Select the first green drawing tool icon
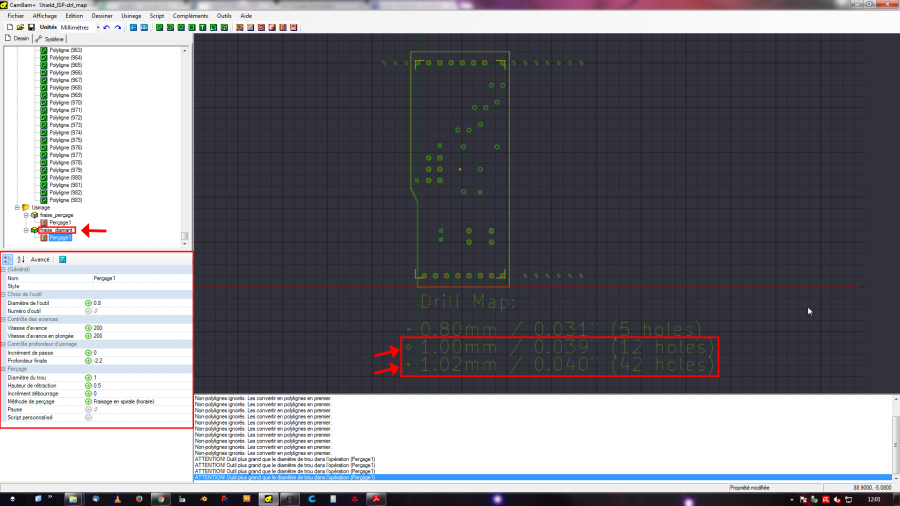 160,27
